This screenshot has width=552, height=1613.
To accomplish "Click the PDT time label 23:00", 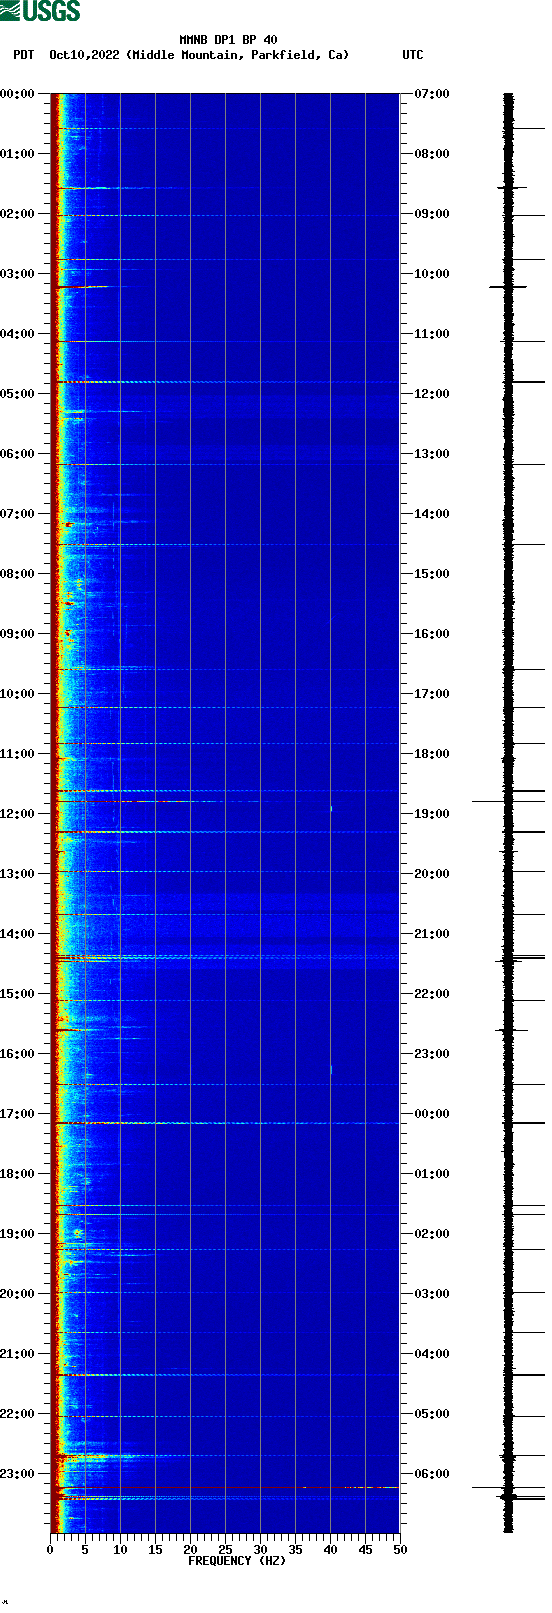I will click(18, 1474).
